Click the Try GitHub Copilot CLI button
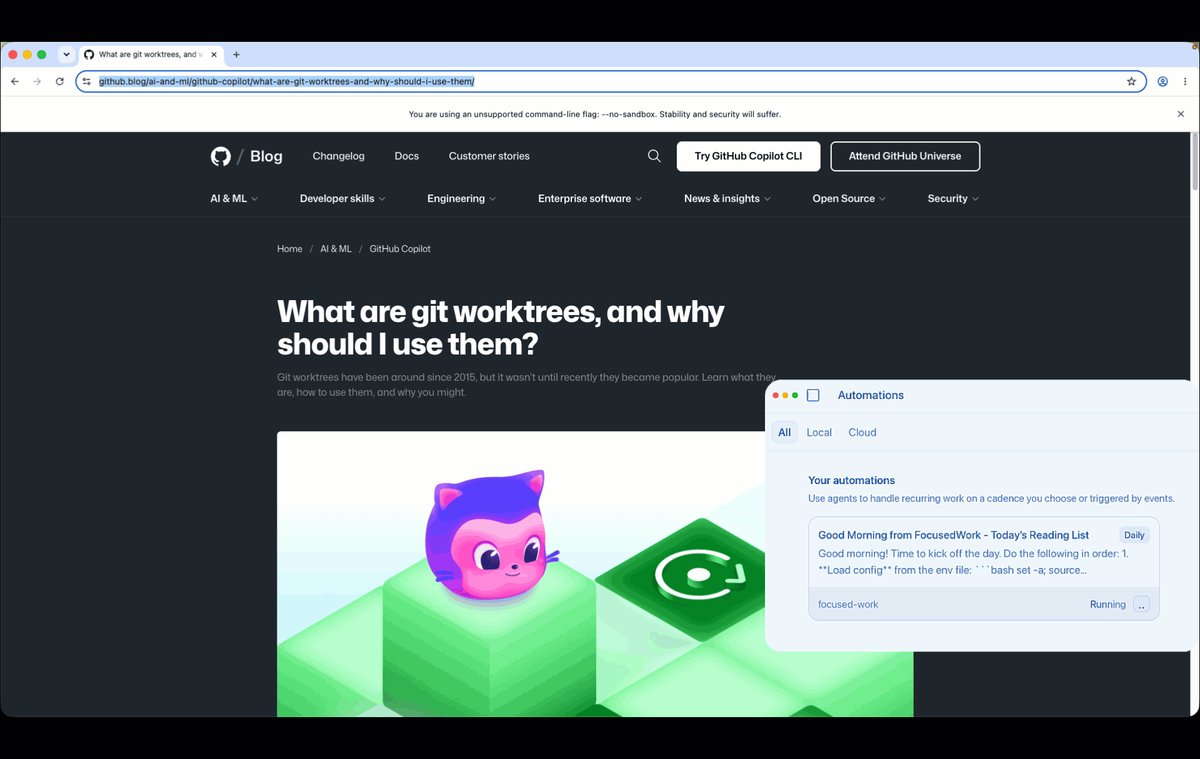Image resolution: width=1200 pixels, height=759 pixels. click(748, 156)
